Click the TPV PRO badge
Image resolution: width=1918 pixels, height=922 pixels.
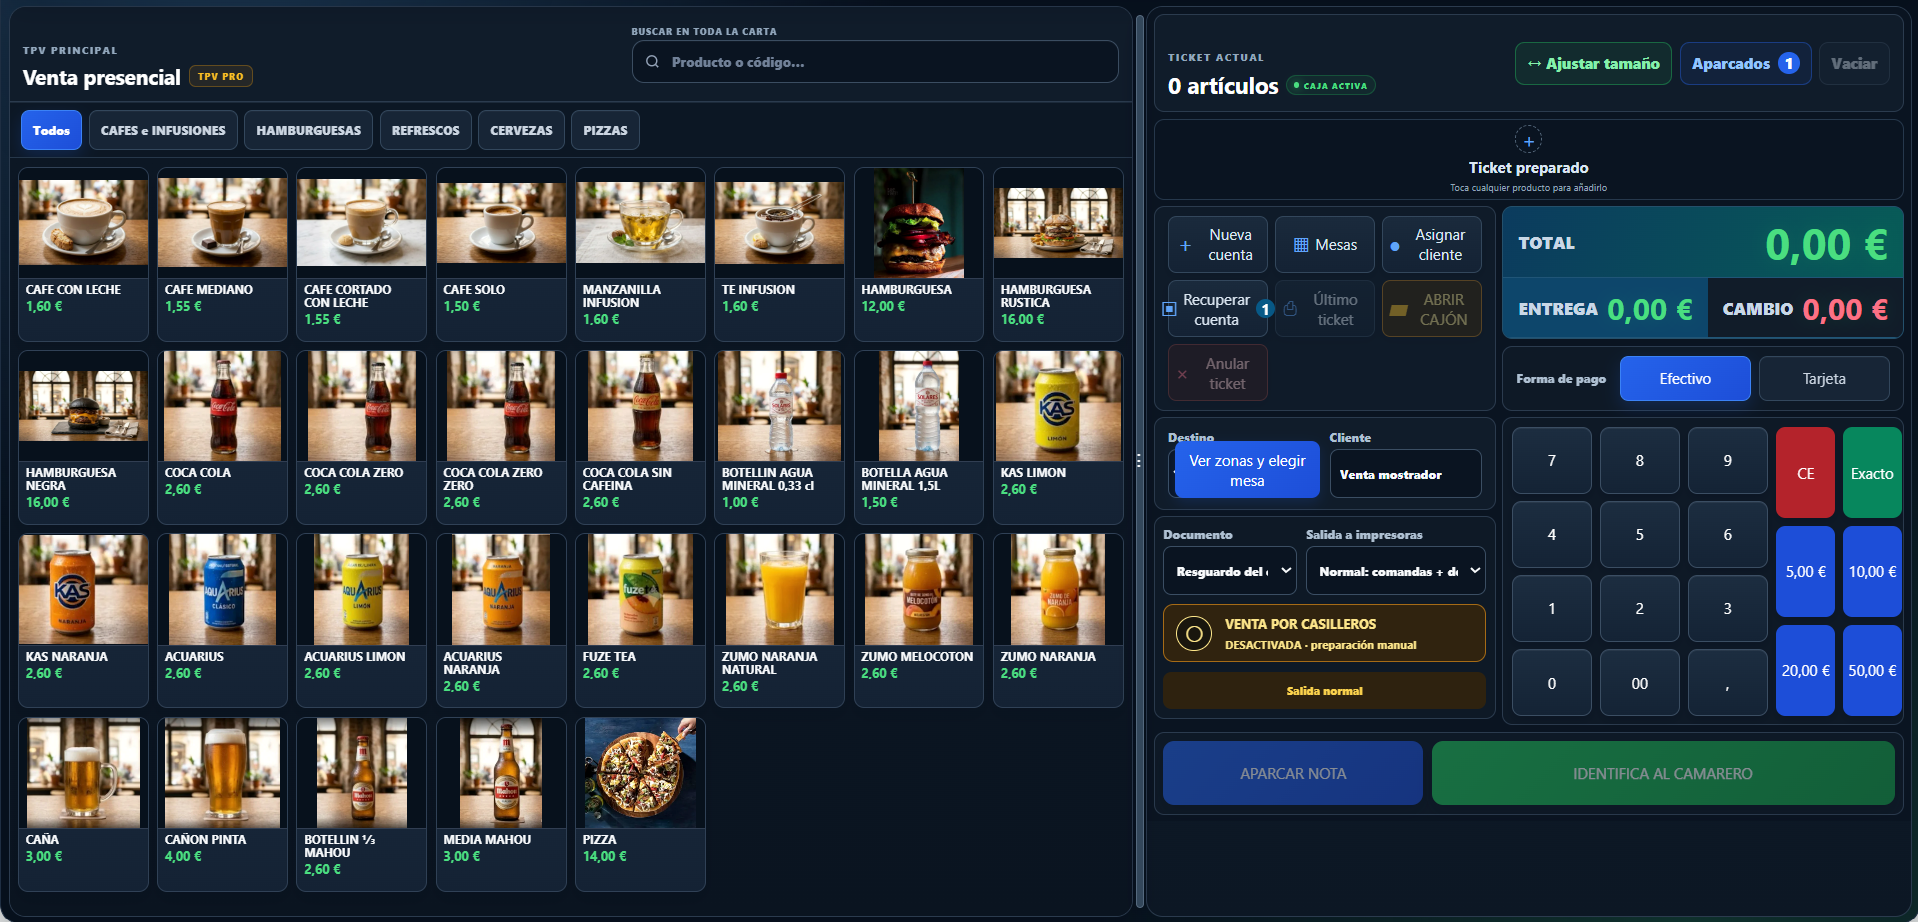coord(221,76)
